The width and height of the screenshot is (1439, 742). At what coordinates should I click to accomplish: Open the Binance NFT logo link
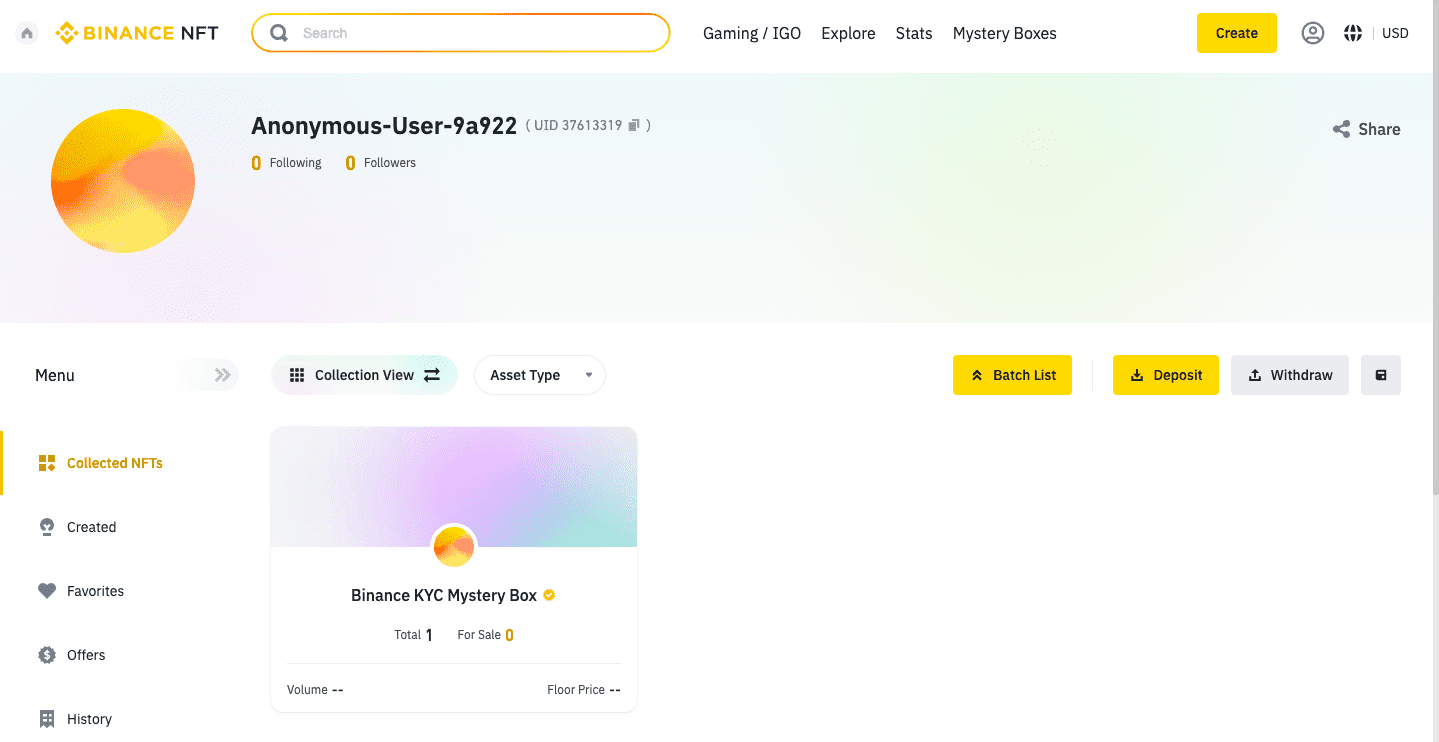coord(137,33)
